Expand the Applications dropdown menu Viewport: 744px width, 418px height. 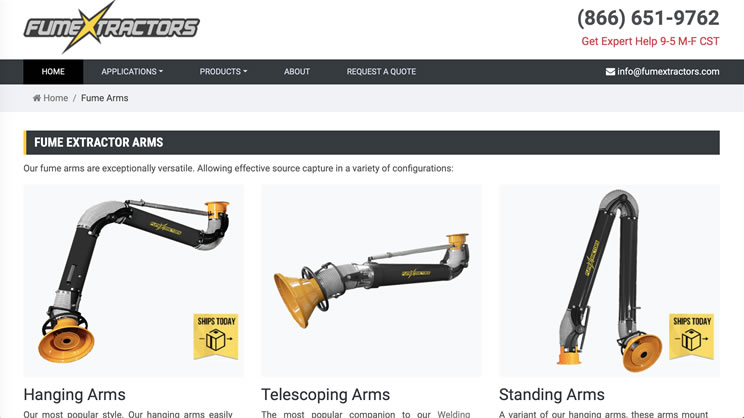coord(132,72)
